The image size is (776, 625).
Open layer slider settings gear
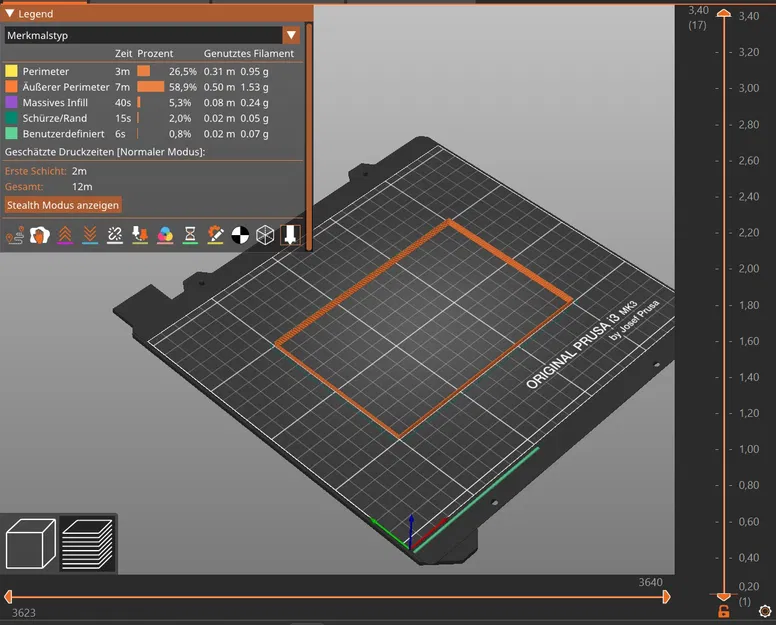point(765,610)
